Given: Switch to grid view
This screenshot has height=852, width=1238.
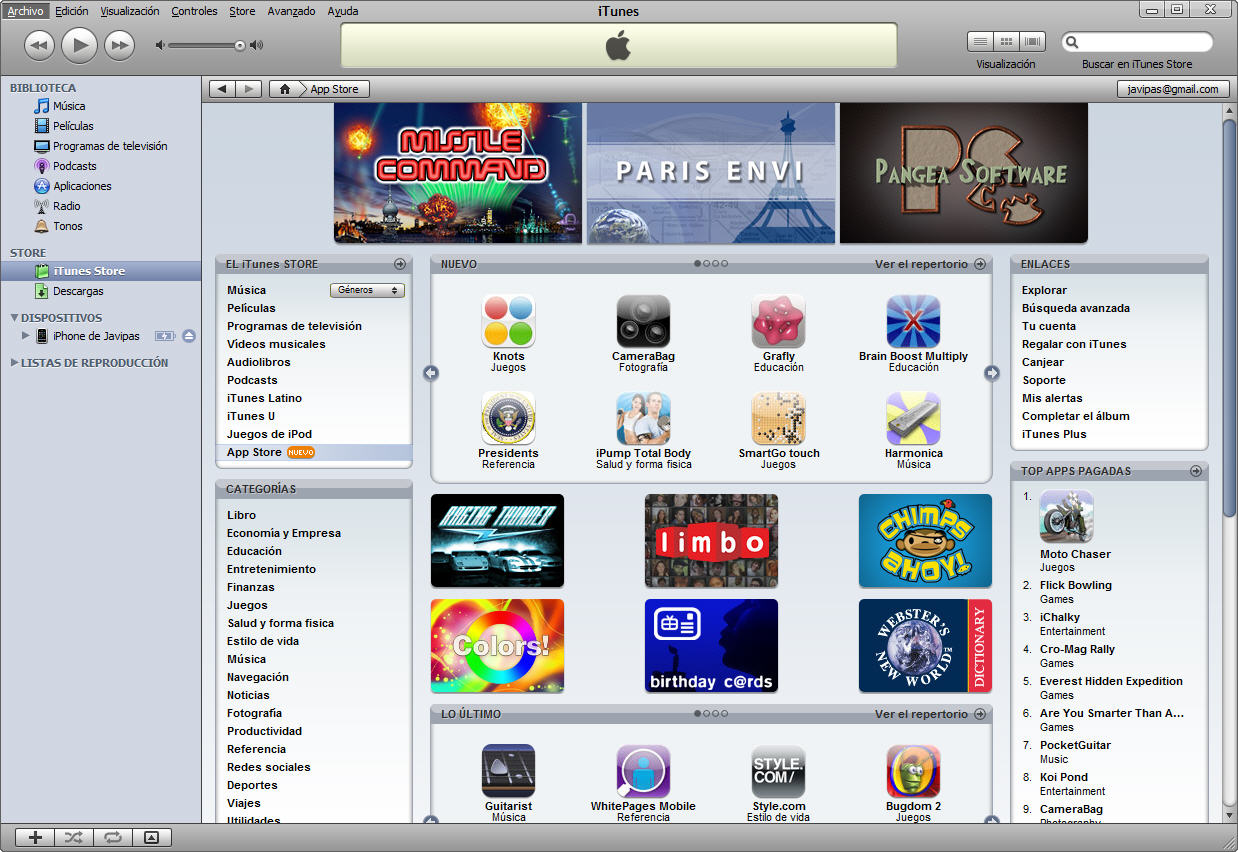Looking at the screenshot, I should tap(1006, 42).
